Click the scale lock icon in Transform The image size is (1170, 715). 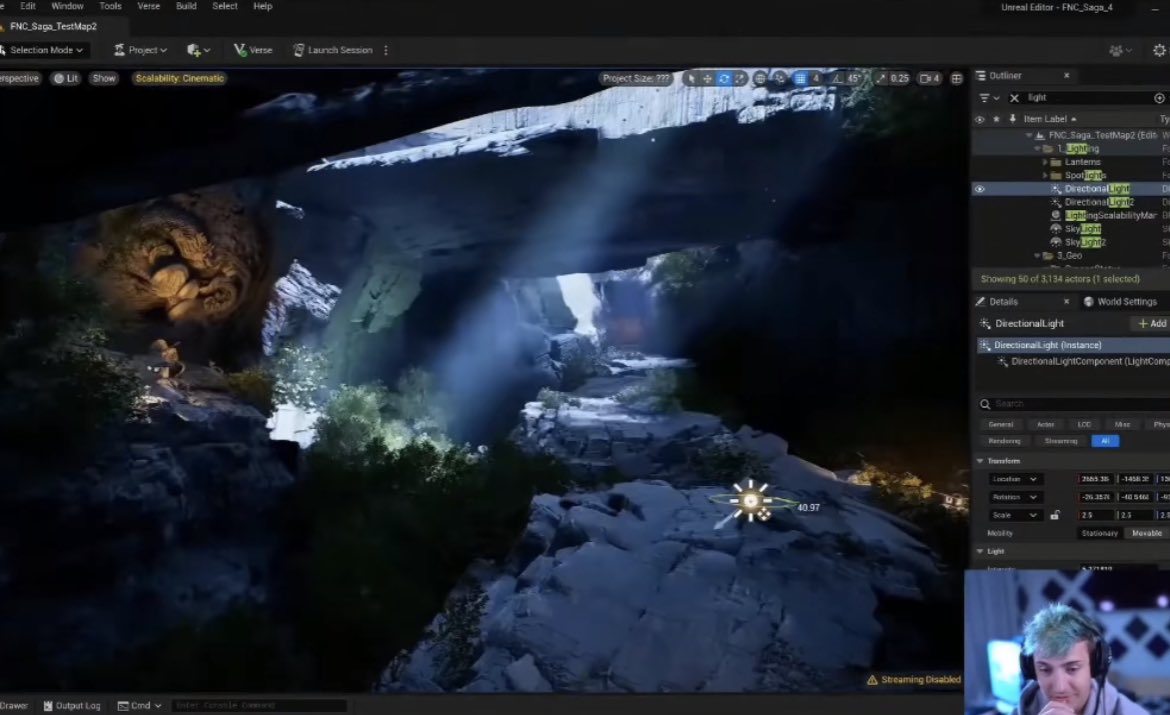pyautogui.click(x=1057, y=515)
